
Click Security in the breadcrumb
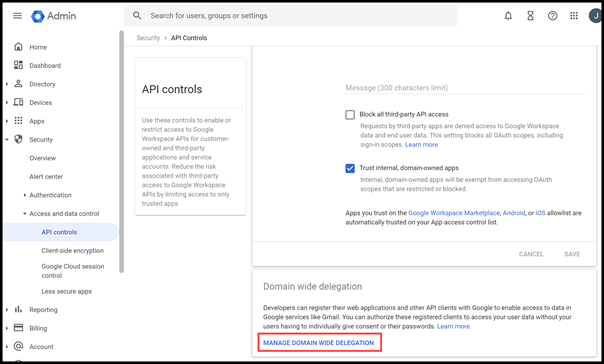(148, 38)
